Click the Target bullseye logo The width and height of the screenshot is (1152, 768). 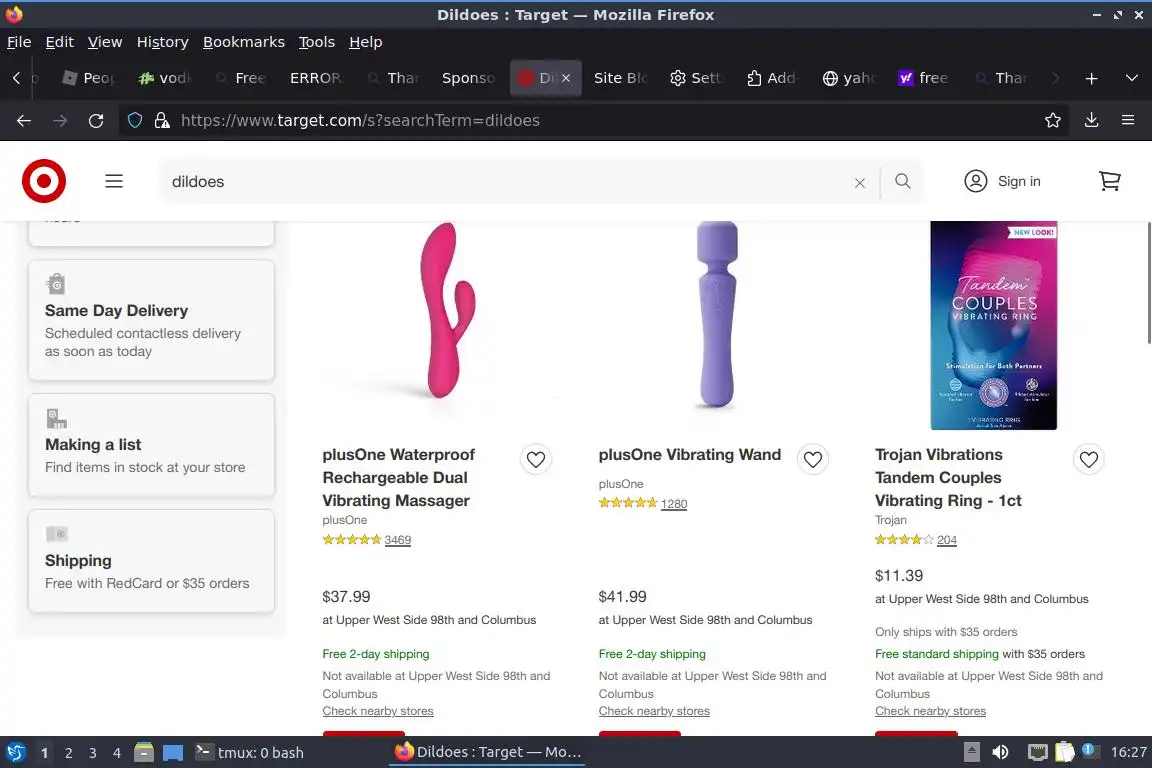44,181
